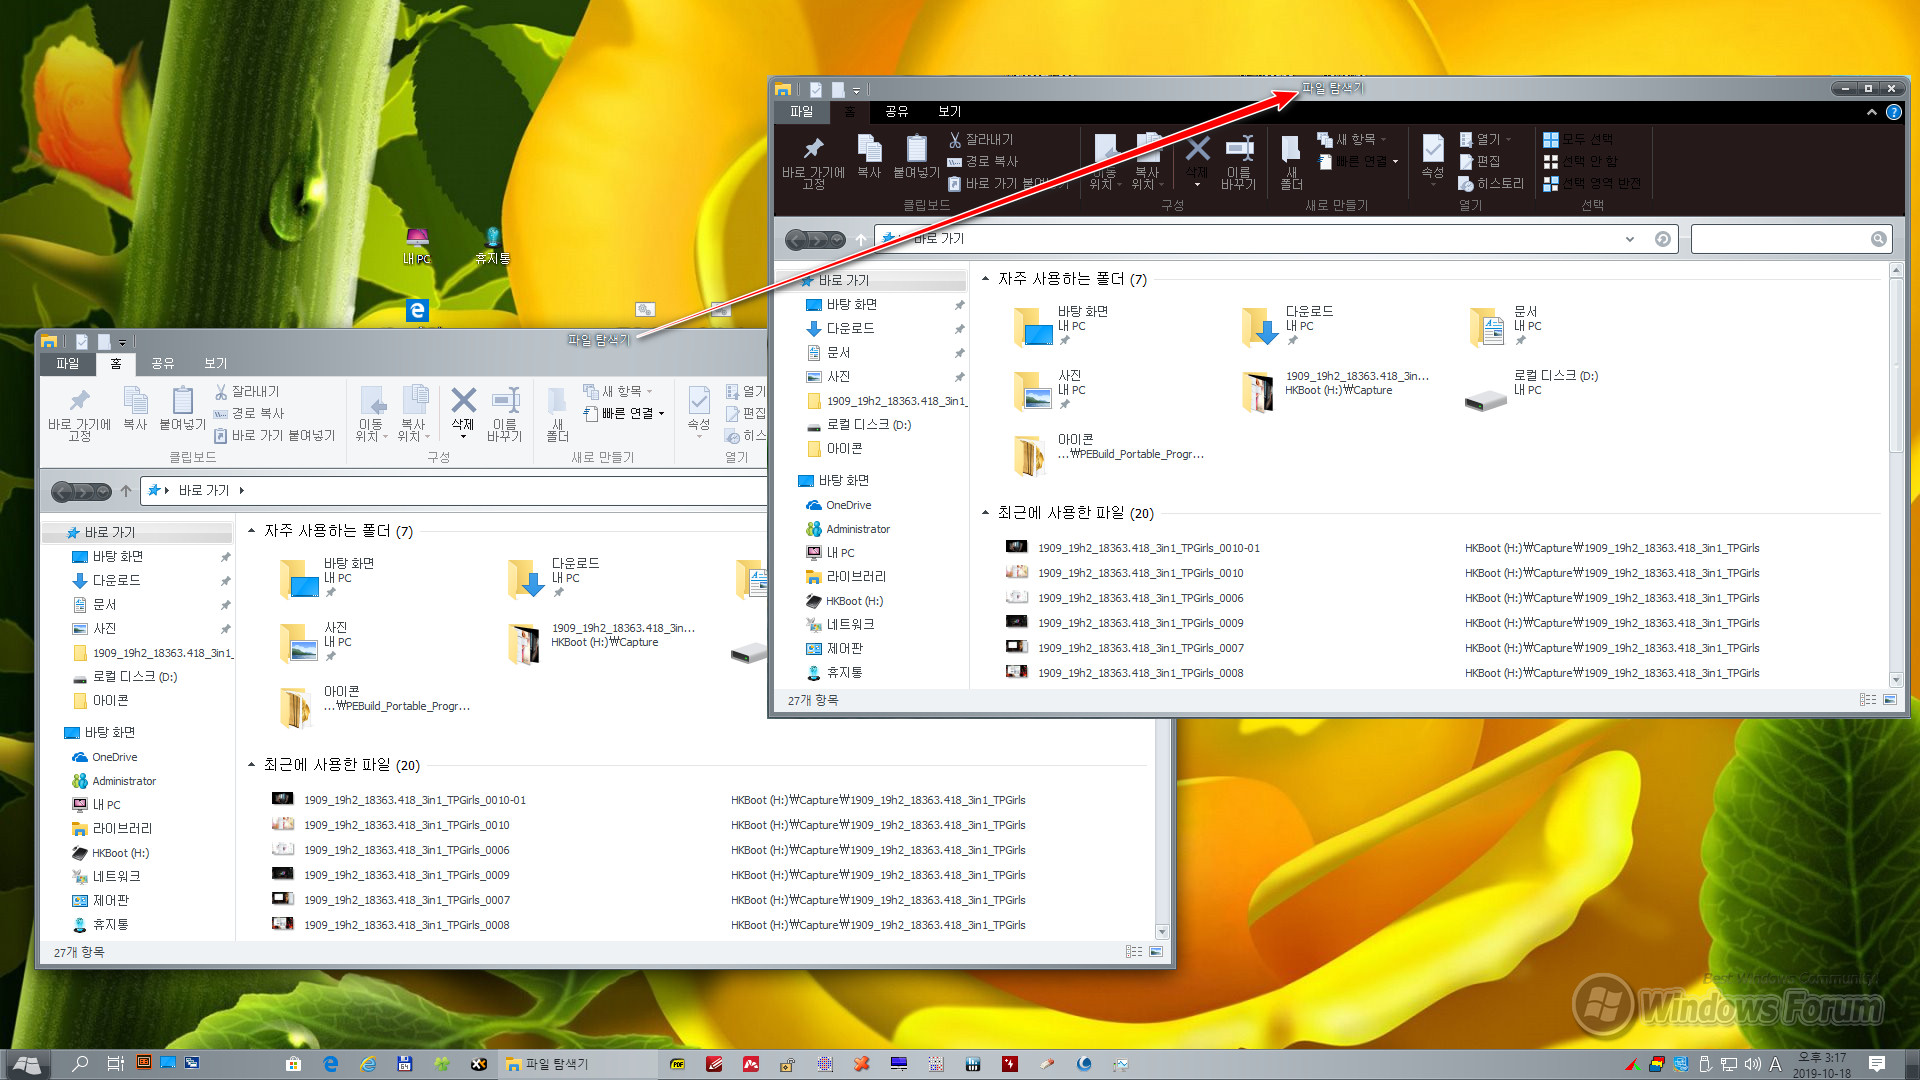The width and height of the screenshot is (1920, 1080).
Task: Open 새 항목 dropdown in light-ribbon window
Action: click(649, 392)
